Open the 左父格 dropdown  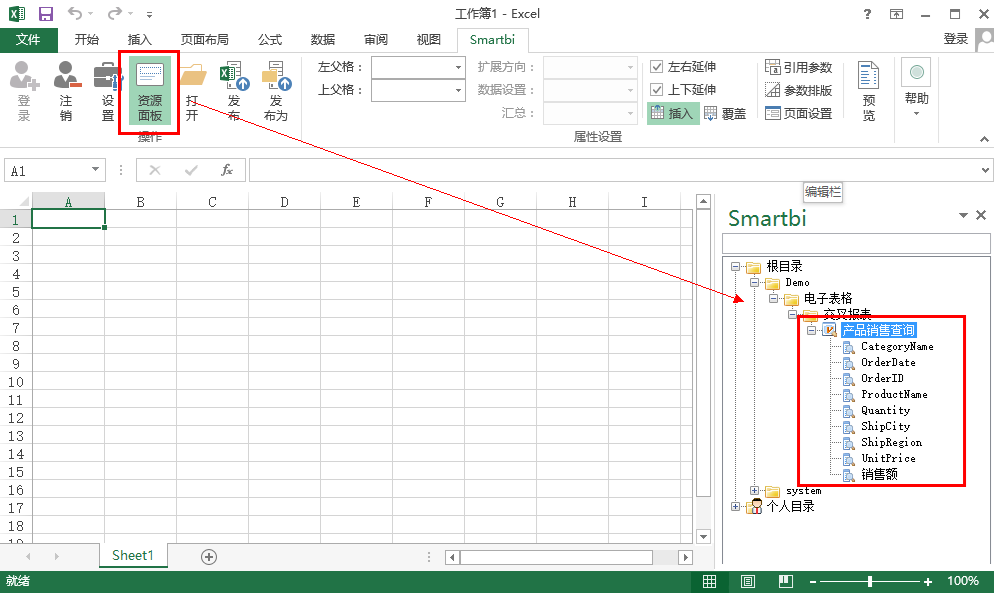[458, 67]
